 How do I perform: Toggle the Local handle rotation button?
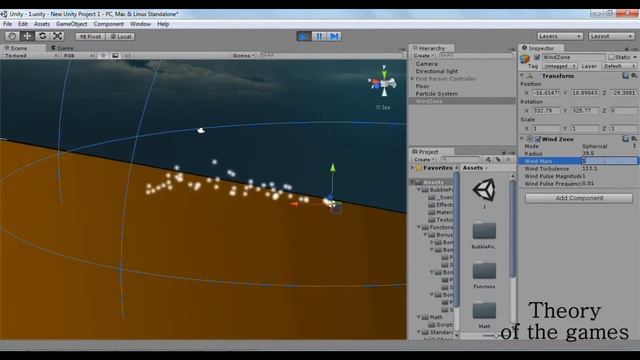point(121,36)
